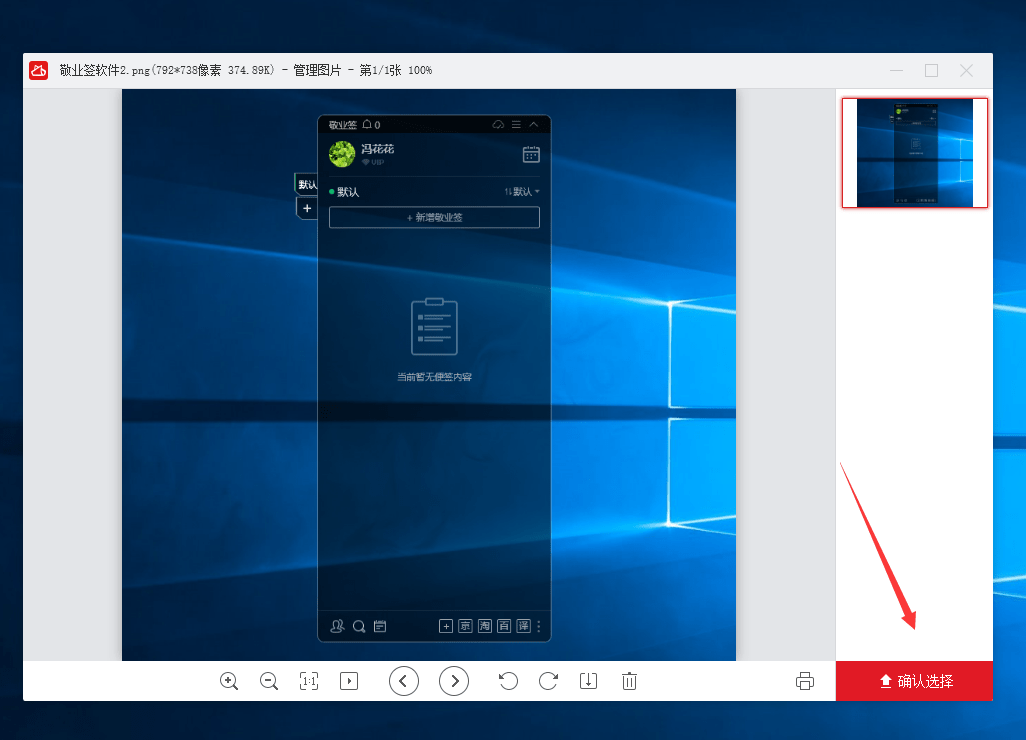Maximize the image manager window
This screenshot has width=1026, height=740.
point(931,70)
